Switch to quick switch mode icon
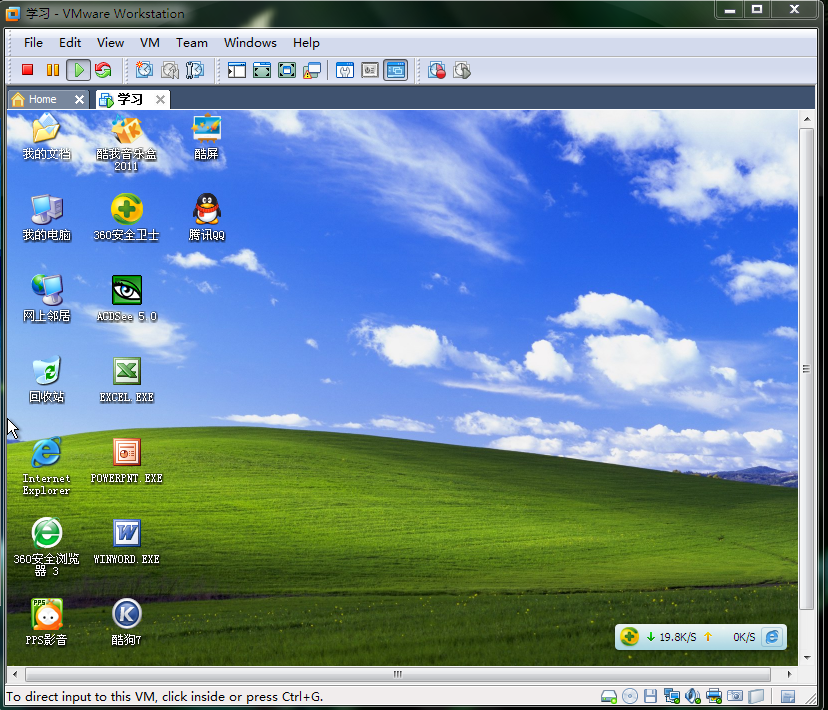Screen dimensions: 828x710 click(x=262, y=70)
